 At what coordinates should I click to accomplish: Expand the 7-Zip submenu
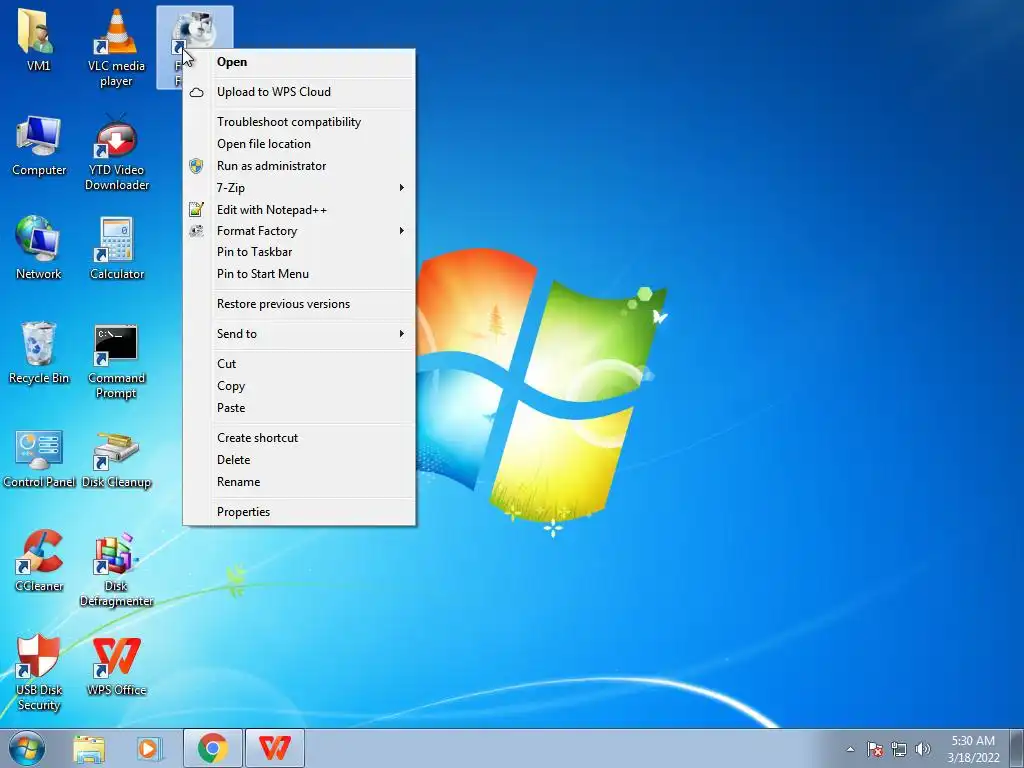pyautogui.click(x=299, y=188)
